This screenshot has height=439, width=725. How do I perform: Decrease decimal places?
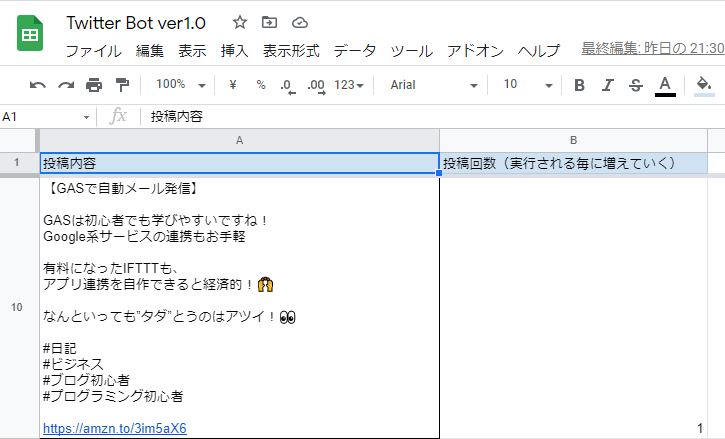pos(288,86)
